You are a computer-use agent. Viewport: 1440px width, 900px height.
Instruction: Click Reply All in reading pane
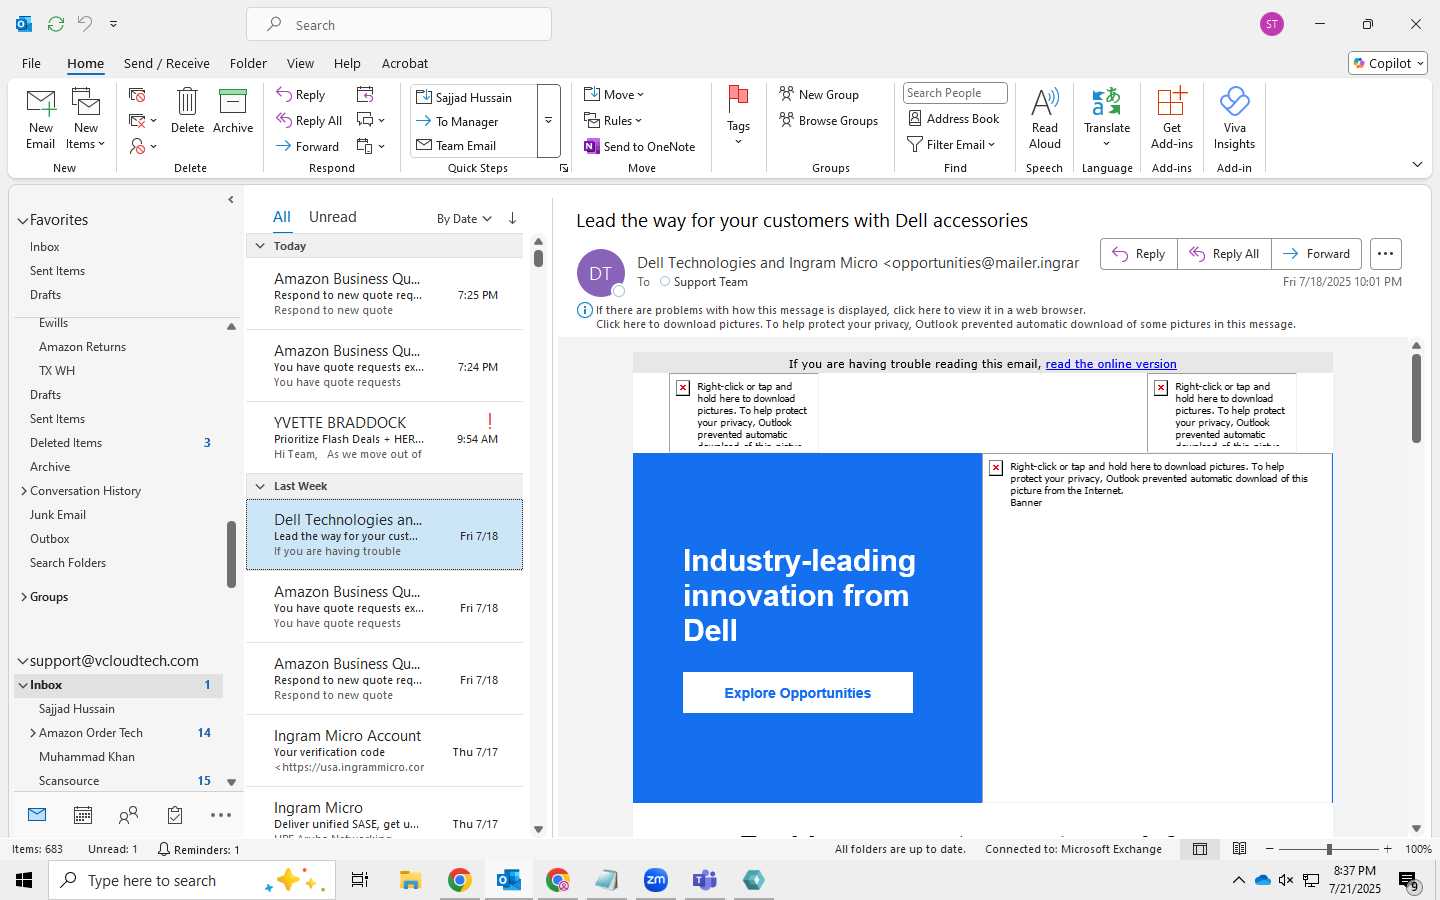pyautogui.click(x=1224, y=254)
